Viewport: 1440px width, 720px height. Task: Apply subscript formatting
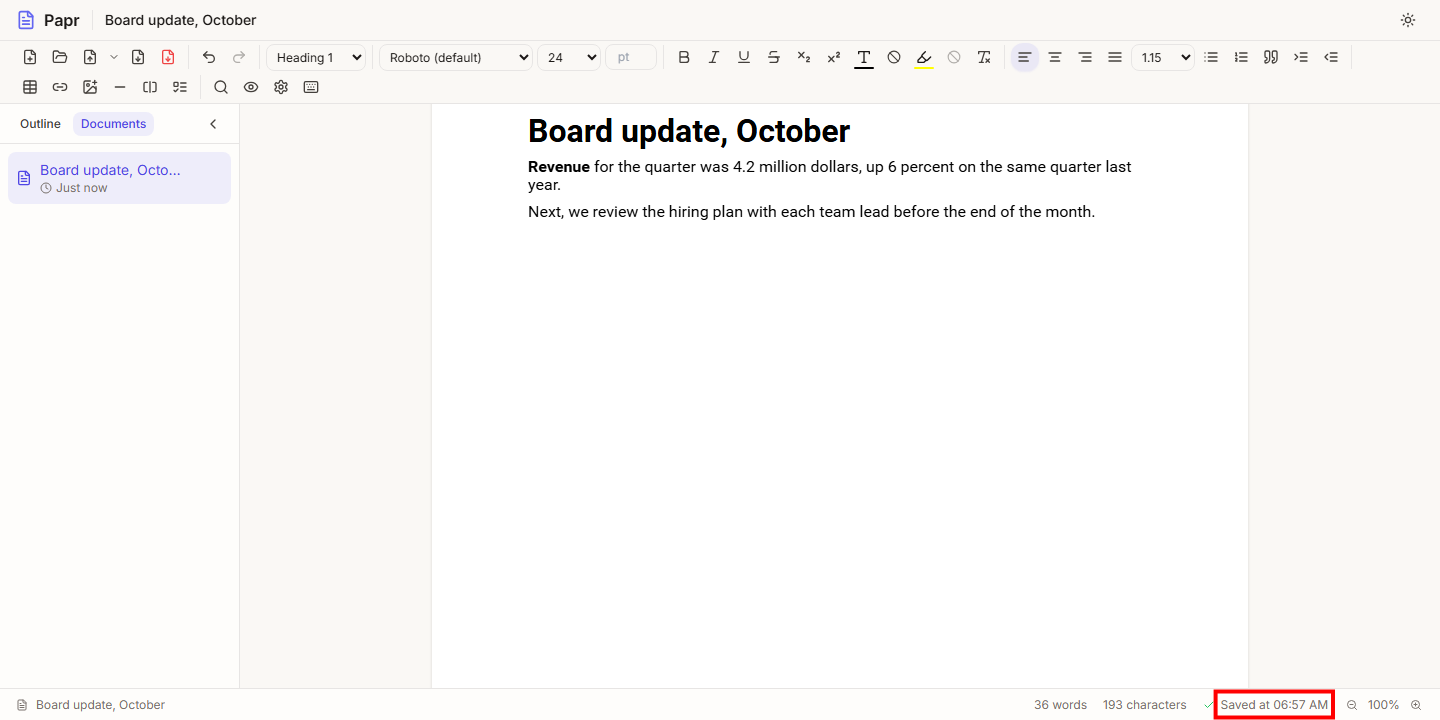804,57
